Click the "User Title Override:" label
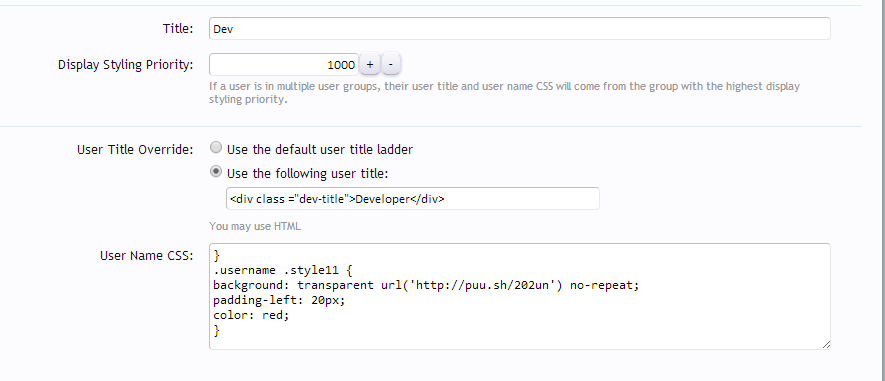The width and height of the screenshot is (885, 381). (x=135, y=150)
